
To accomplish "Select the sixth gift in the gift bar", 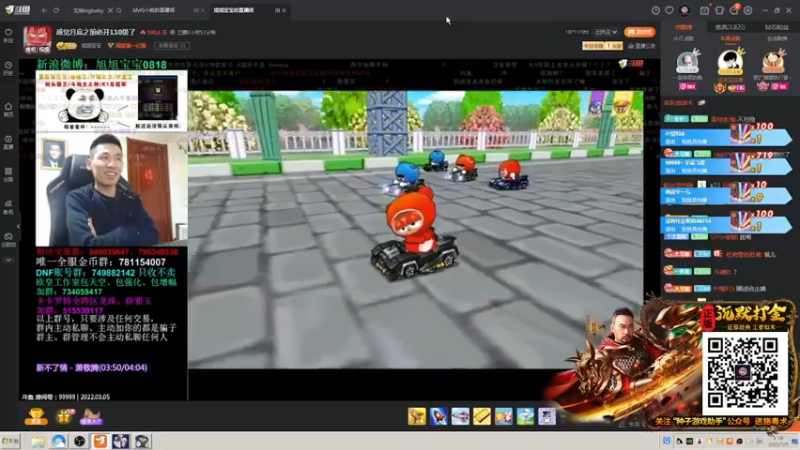I will [525, 416].
